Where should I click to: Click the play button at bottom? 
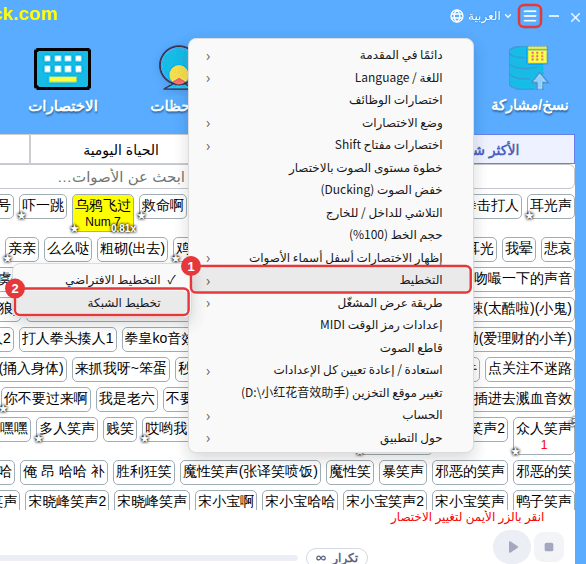pos(512,547)
